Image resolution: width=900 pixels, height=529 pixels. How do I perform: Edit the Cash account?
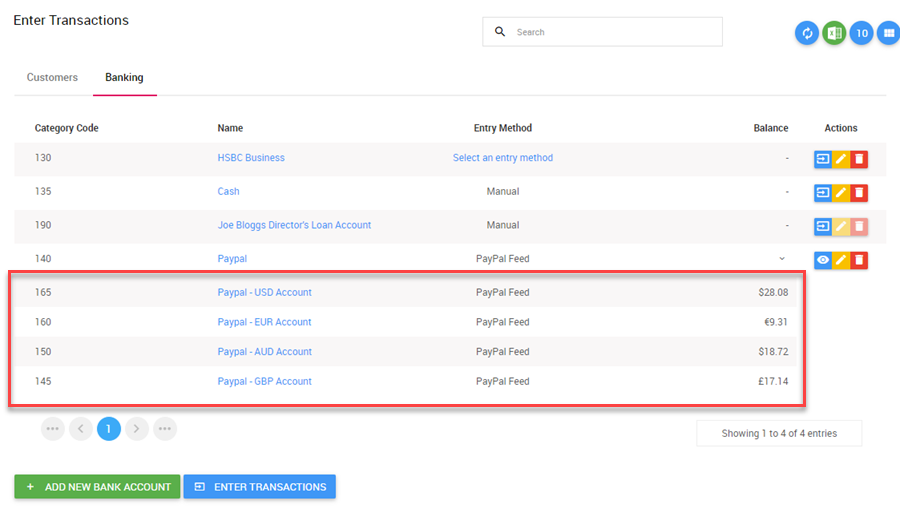(841, 193)
